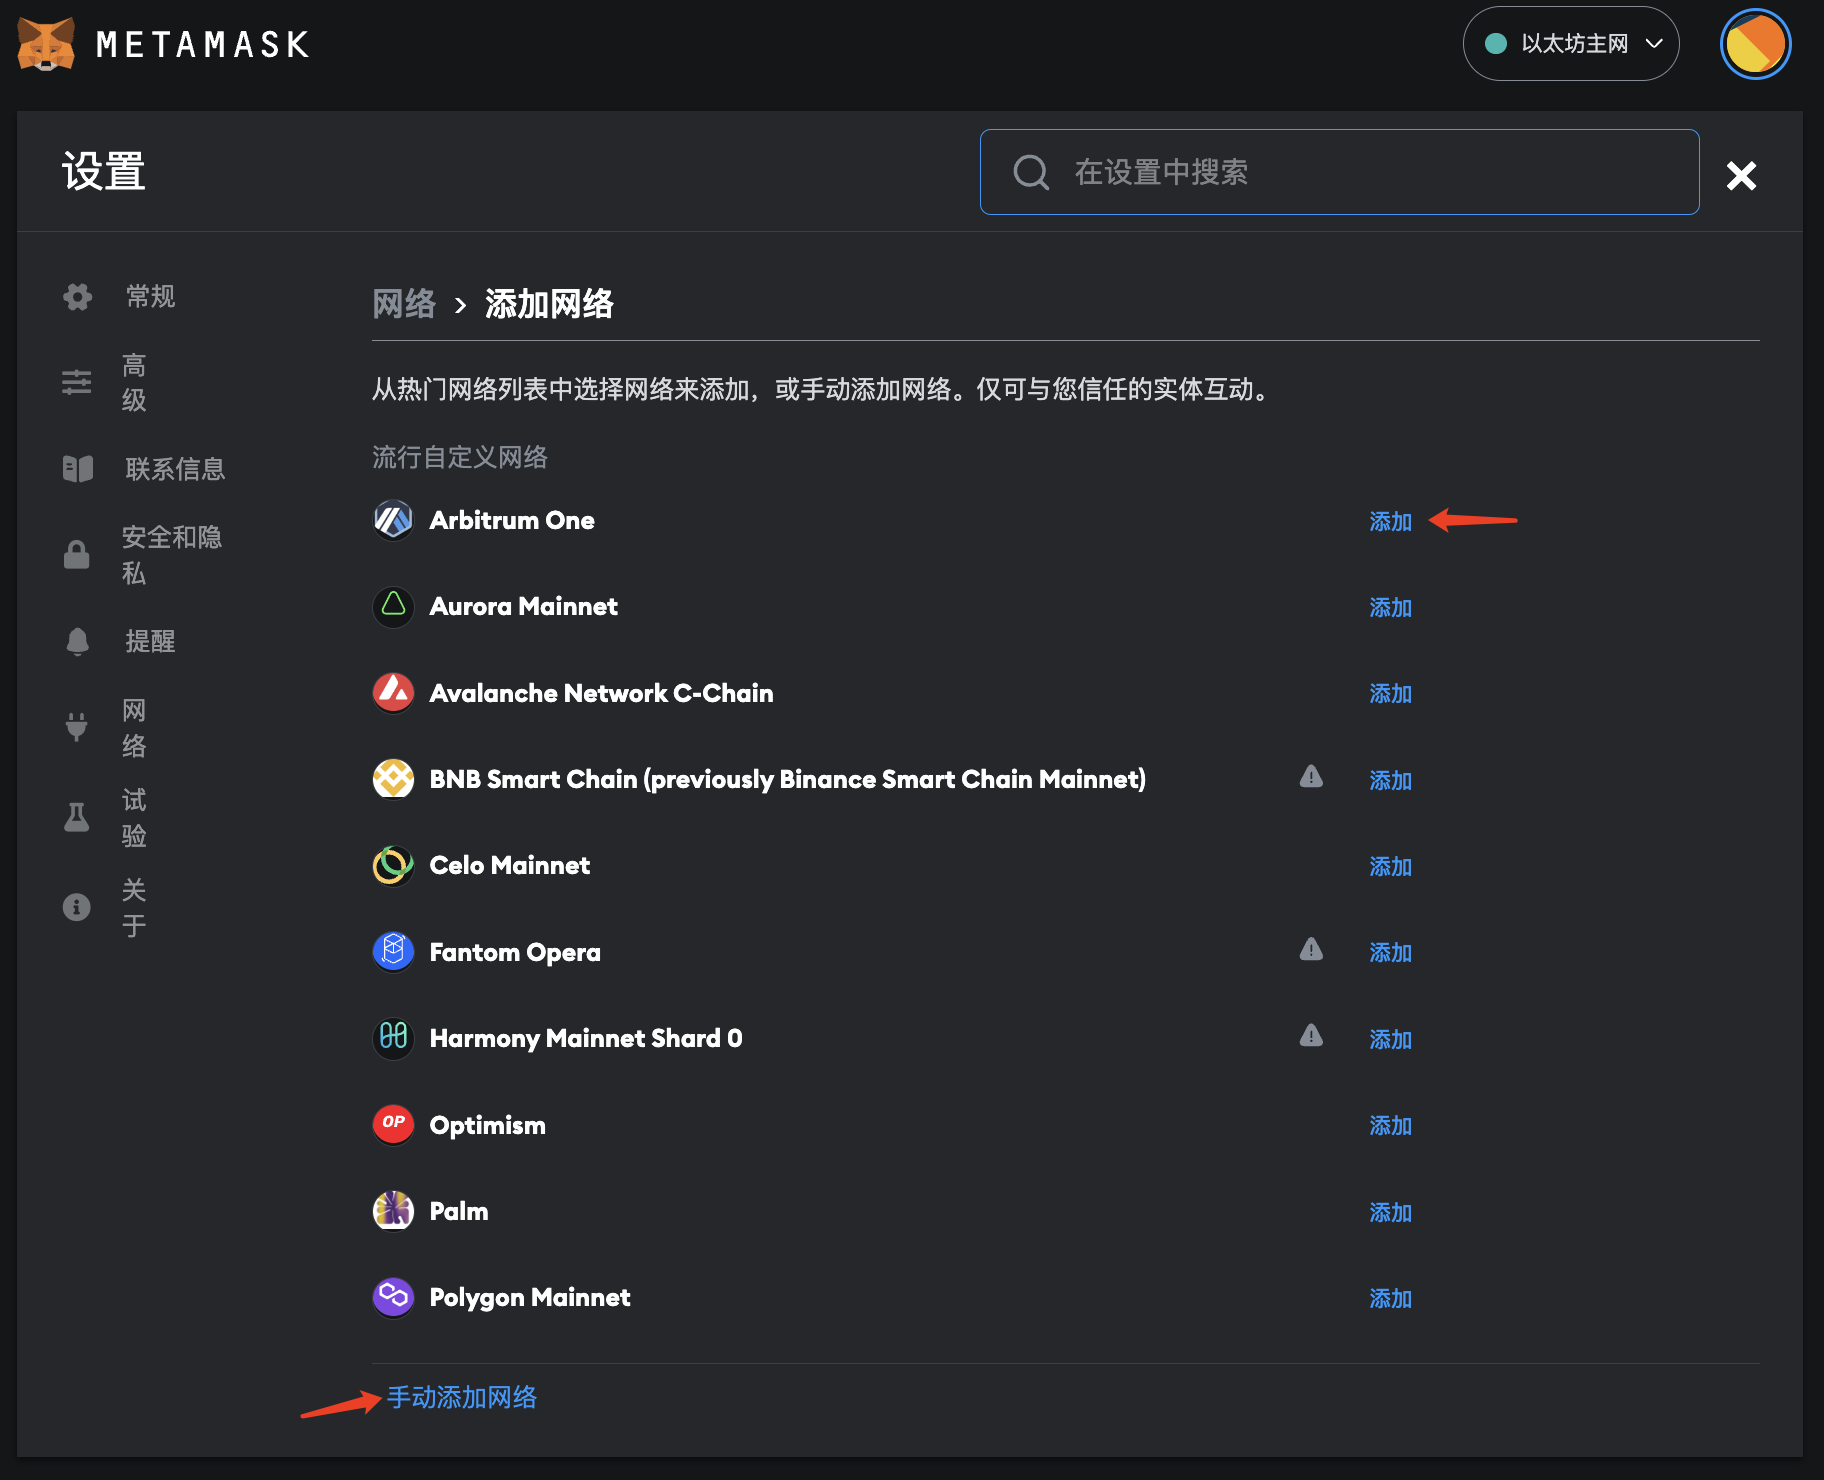Open the 安全和隐私 settings tab
Viewport: 1824px width, 1480px height.
point(171,554)
